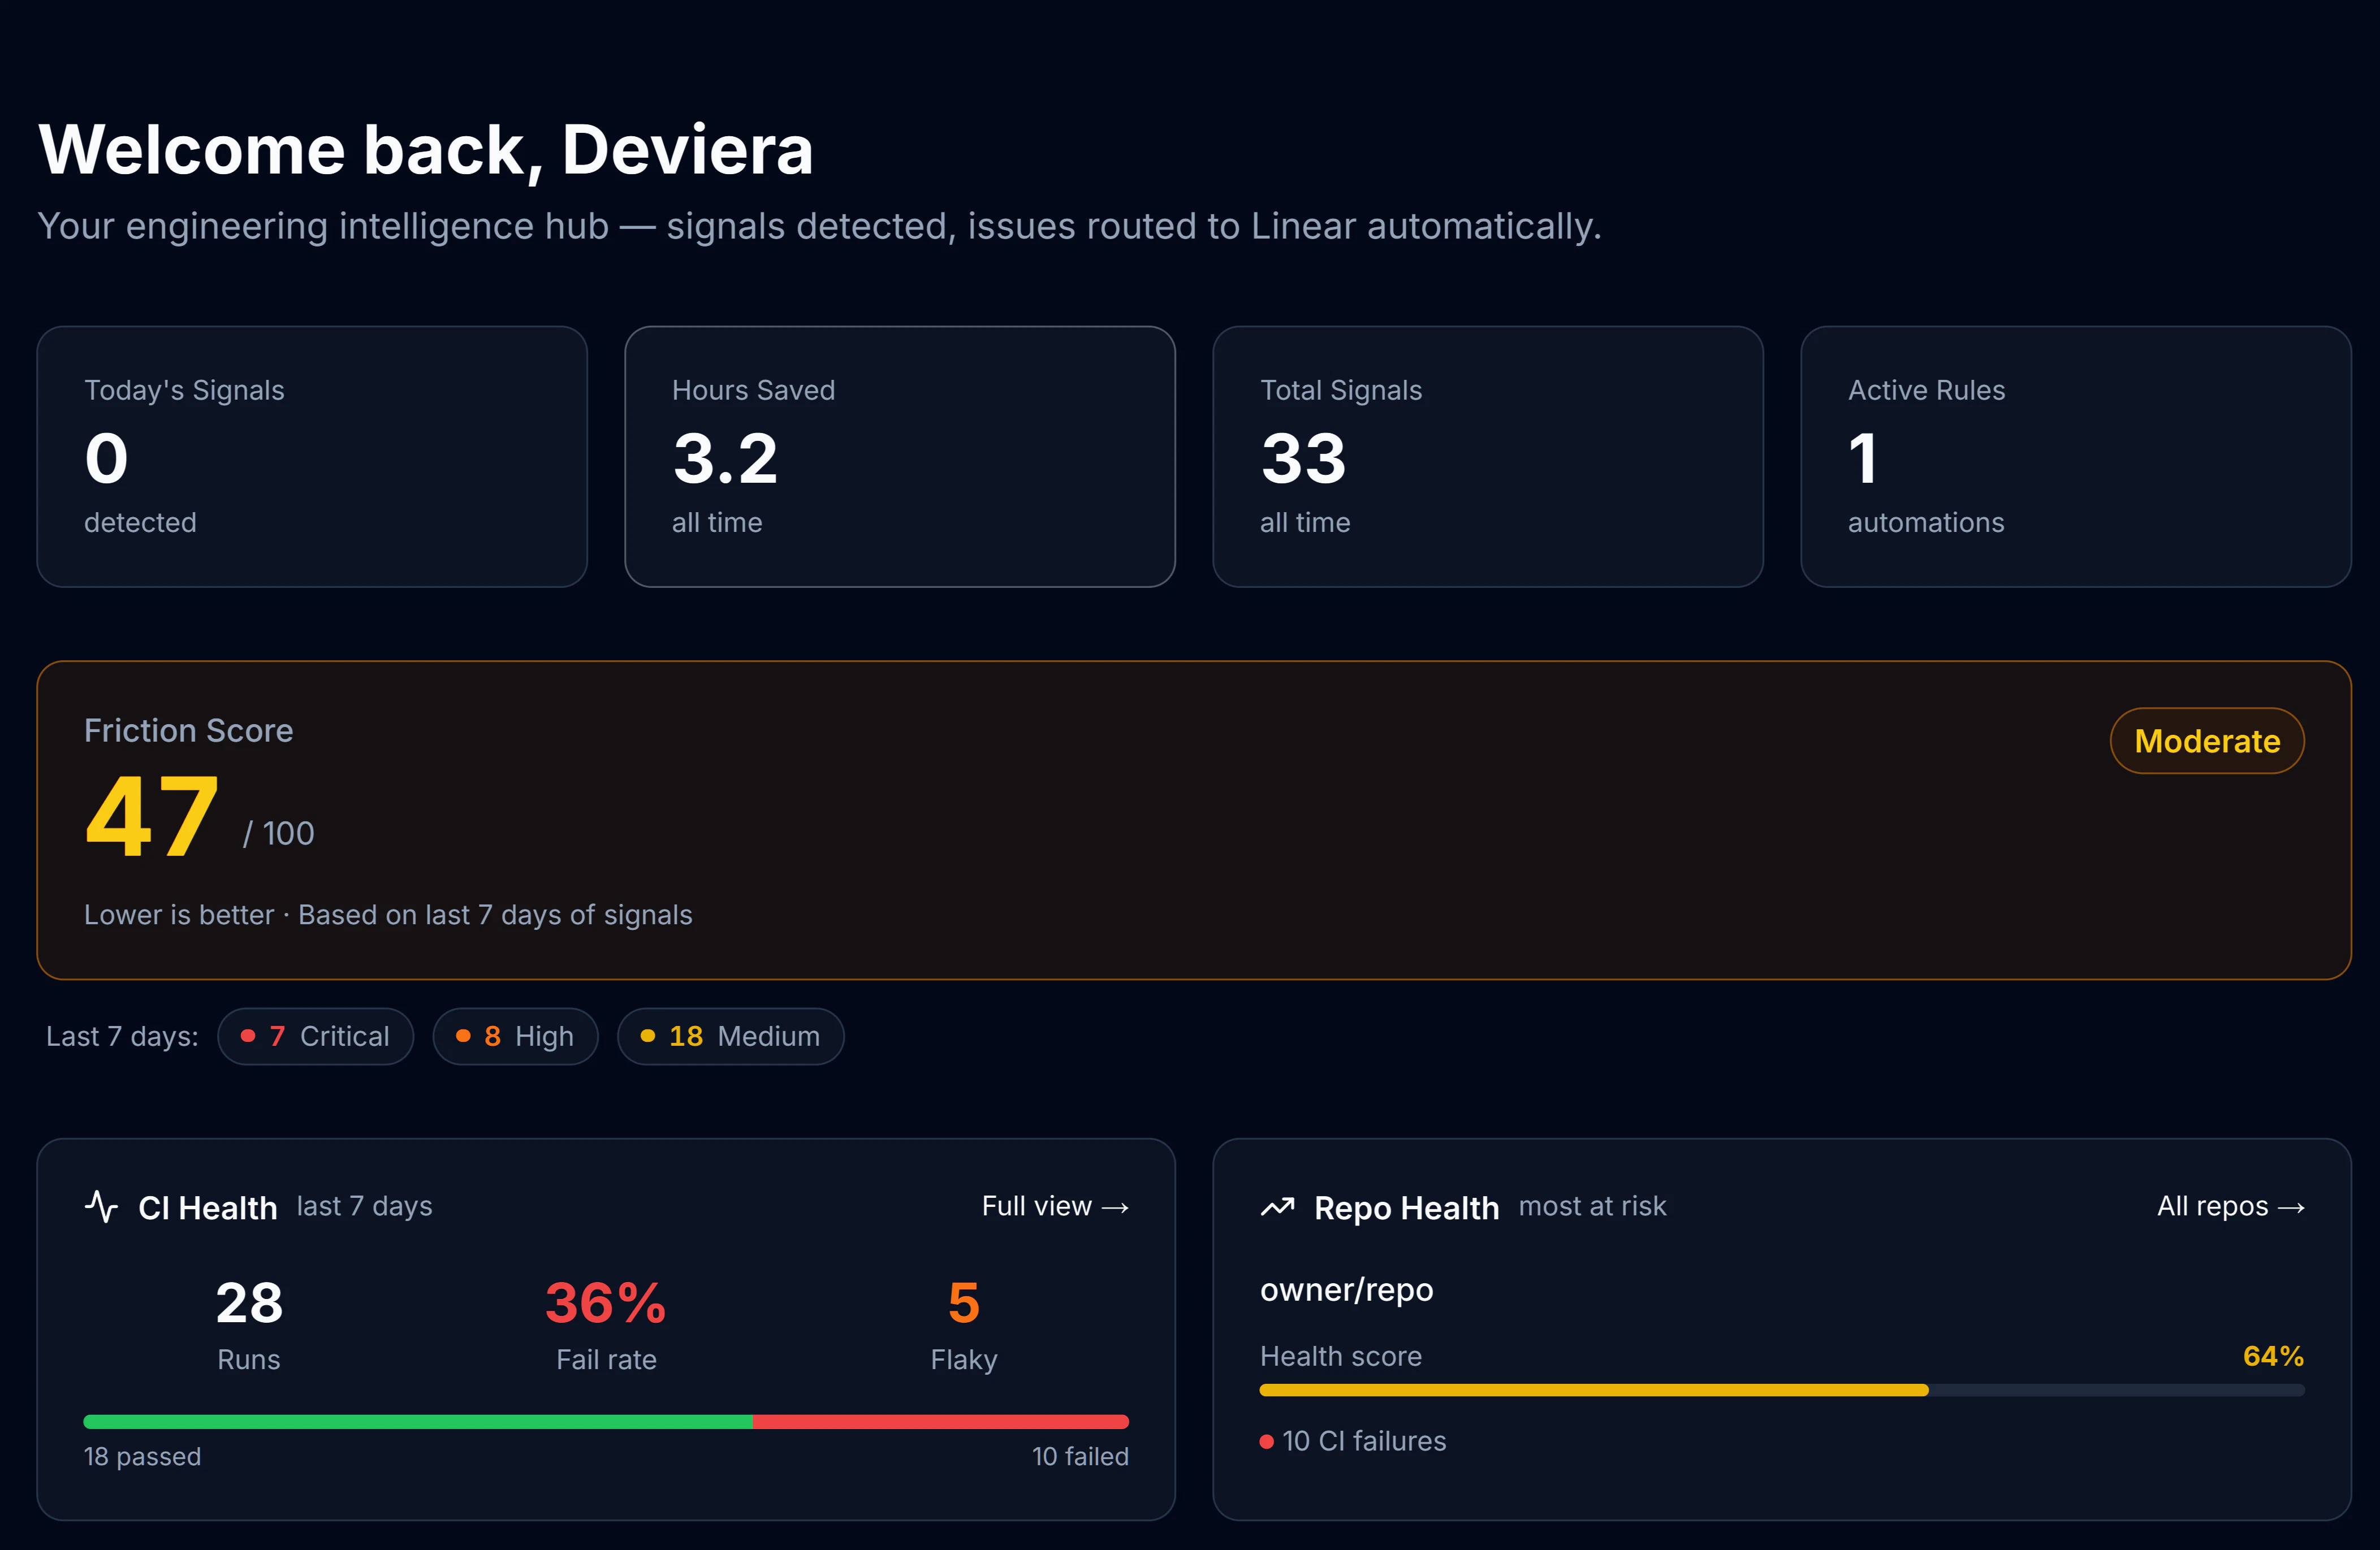Screen dimensions: 2380x1550
Task: Click the red failed portion of CI bar
Action: [x=940, y=1421]
